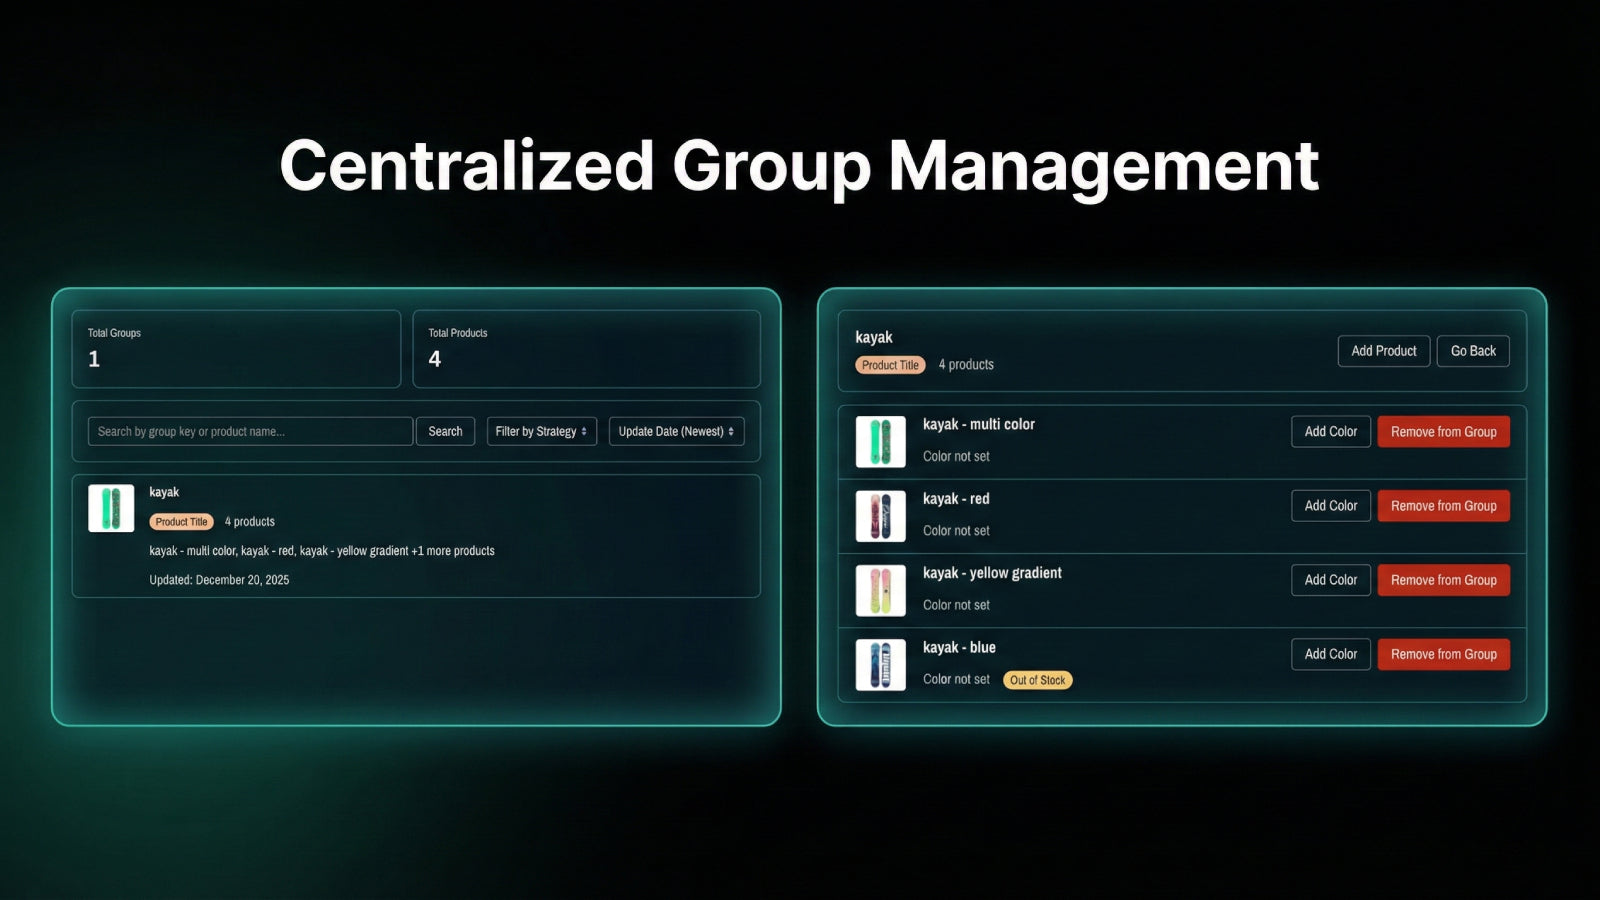Click the Product Title badge in the kayak group card
The height and width of the screenshot is (900, 1600).
[181, 521]
